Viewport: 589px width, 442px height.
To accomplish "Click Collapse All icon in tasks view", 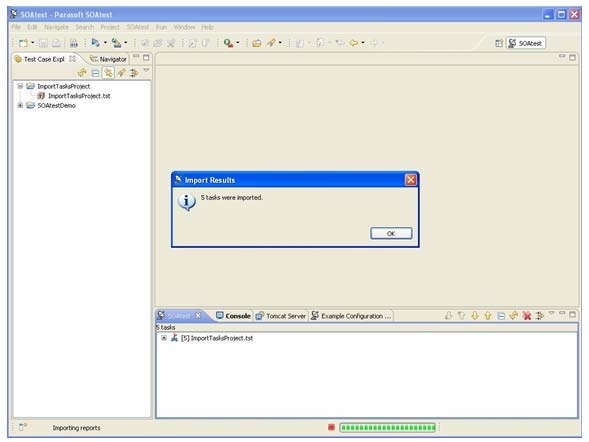I will [x=501, y=316].
